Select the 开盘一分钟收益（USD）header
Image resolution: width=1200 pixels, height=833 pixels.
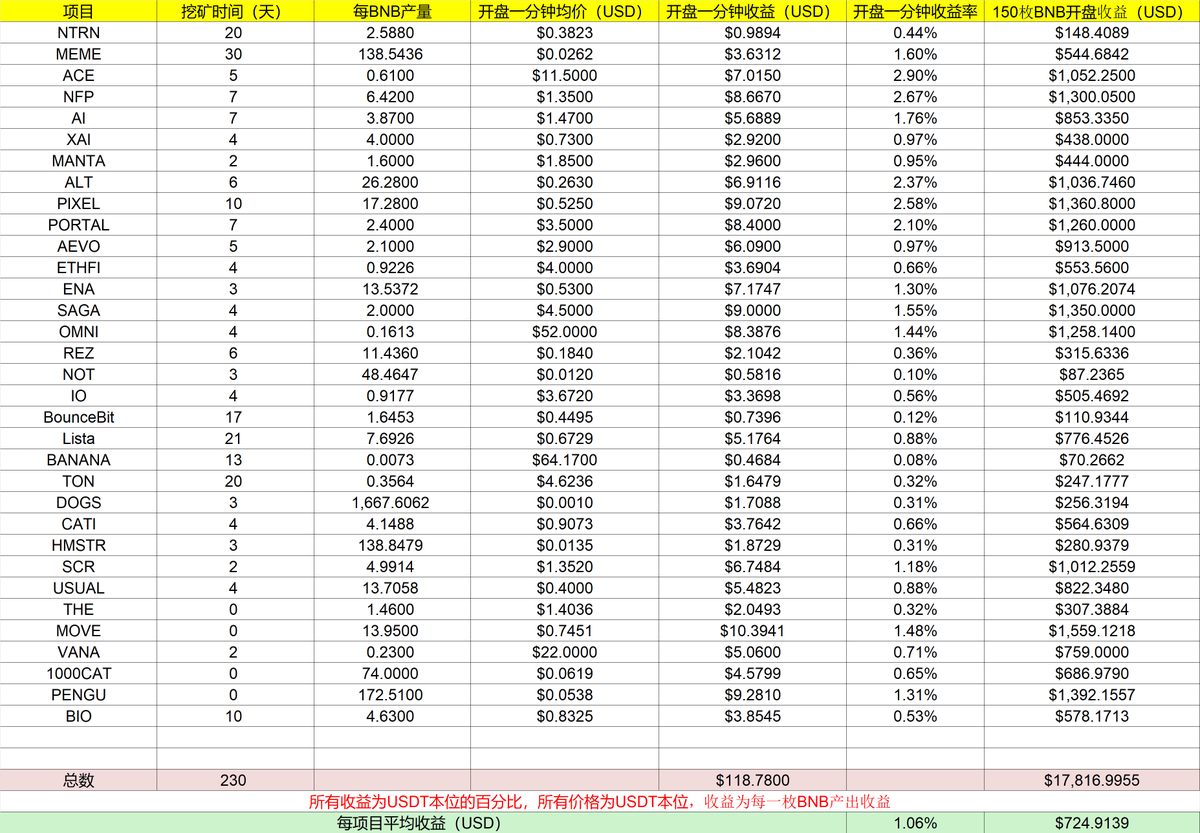[752, 11]
